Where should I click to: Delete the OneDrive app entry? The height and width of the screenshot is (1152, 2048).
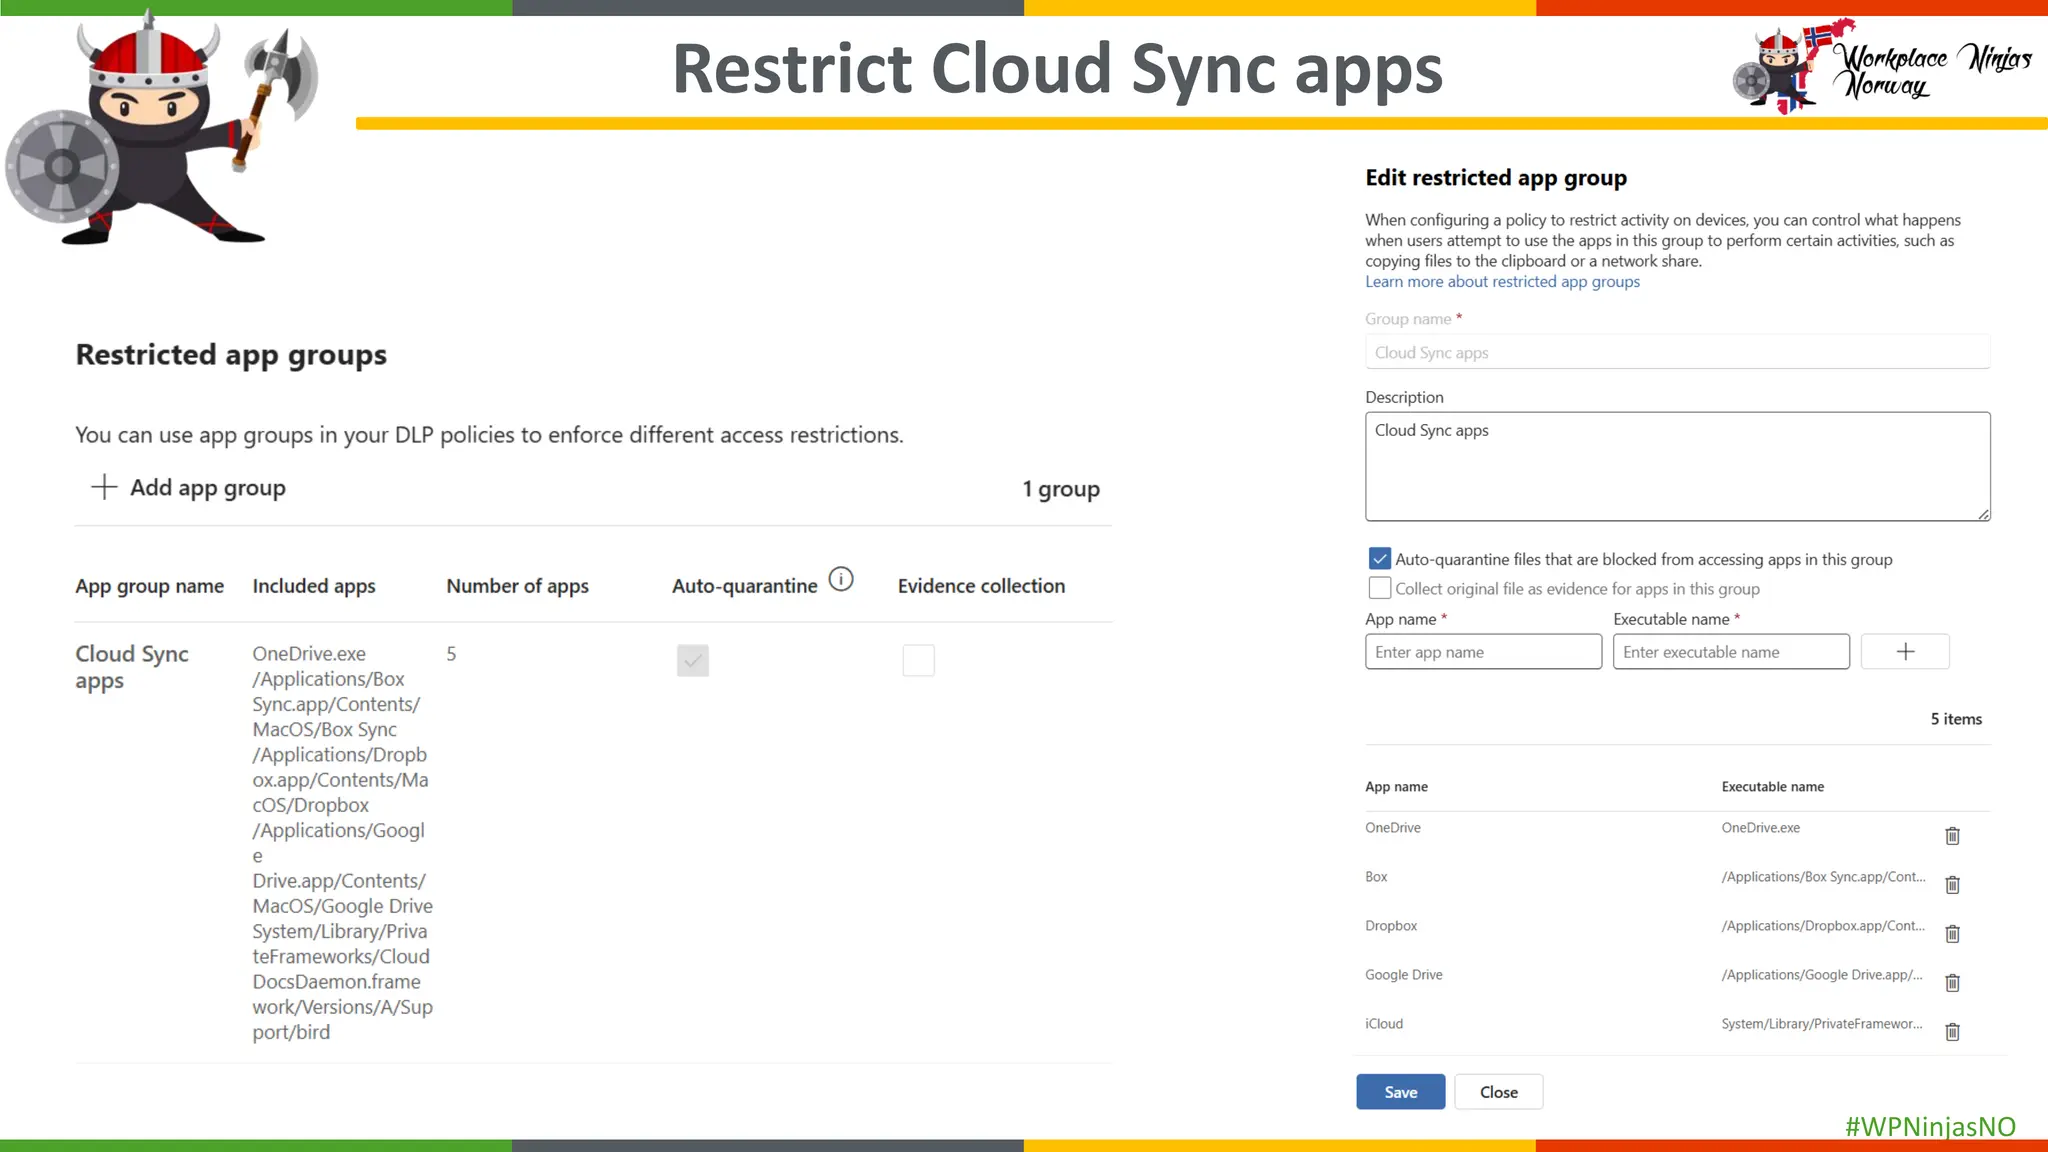point(1952,836)
